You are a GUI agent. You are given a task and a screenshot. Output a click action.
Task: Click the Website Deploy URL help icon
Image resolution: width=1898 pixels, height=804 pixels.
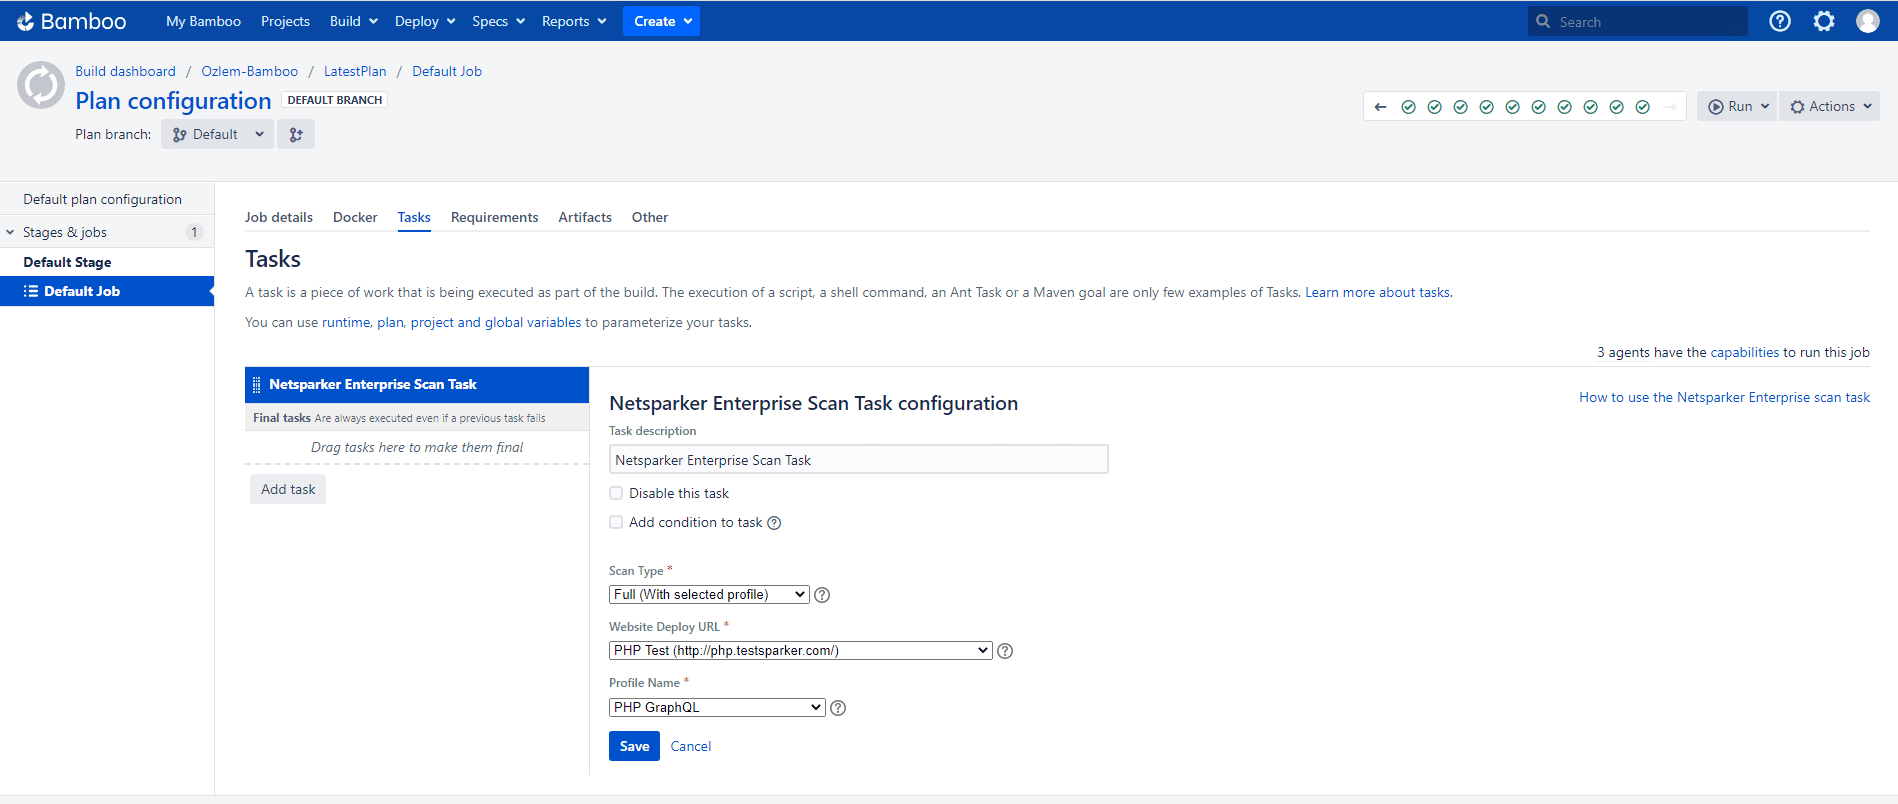coord(1005,651)
